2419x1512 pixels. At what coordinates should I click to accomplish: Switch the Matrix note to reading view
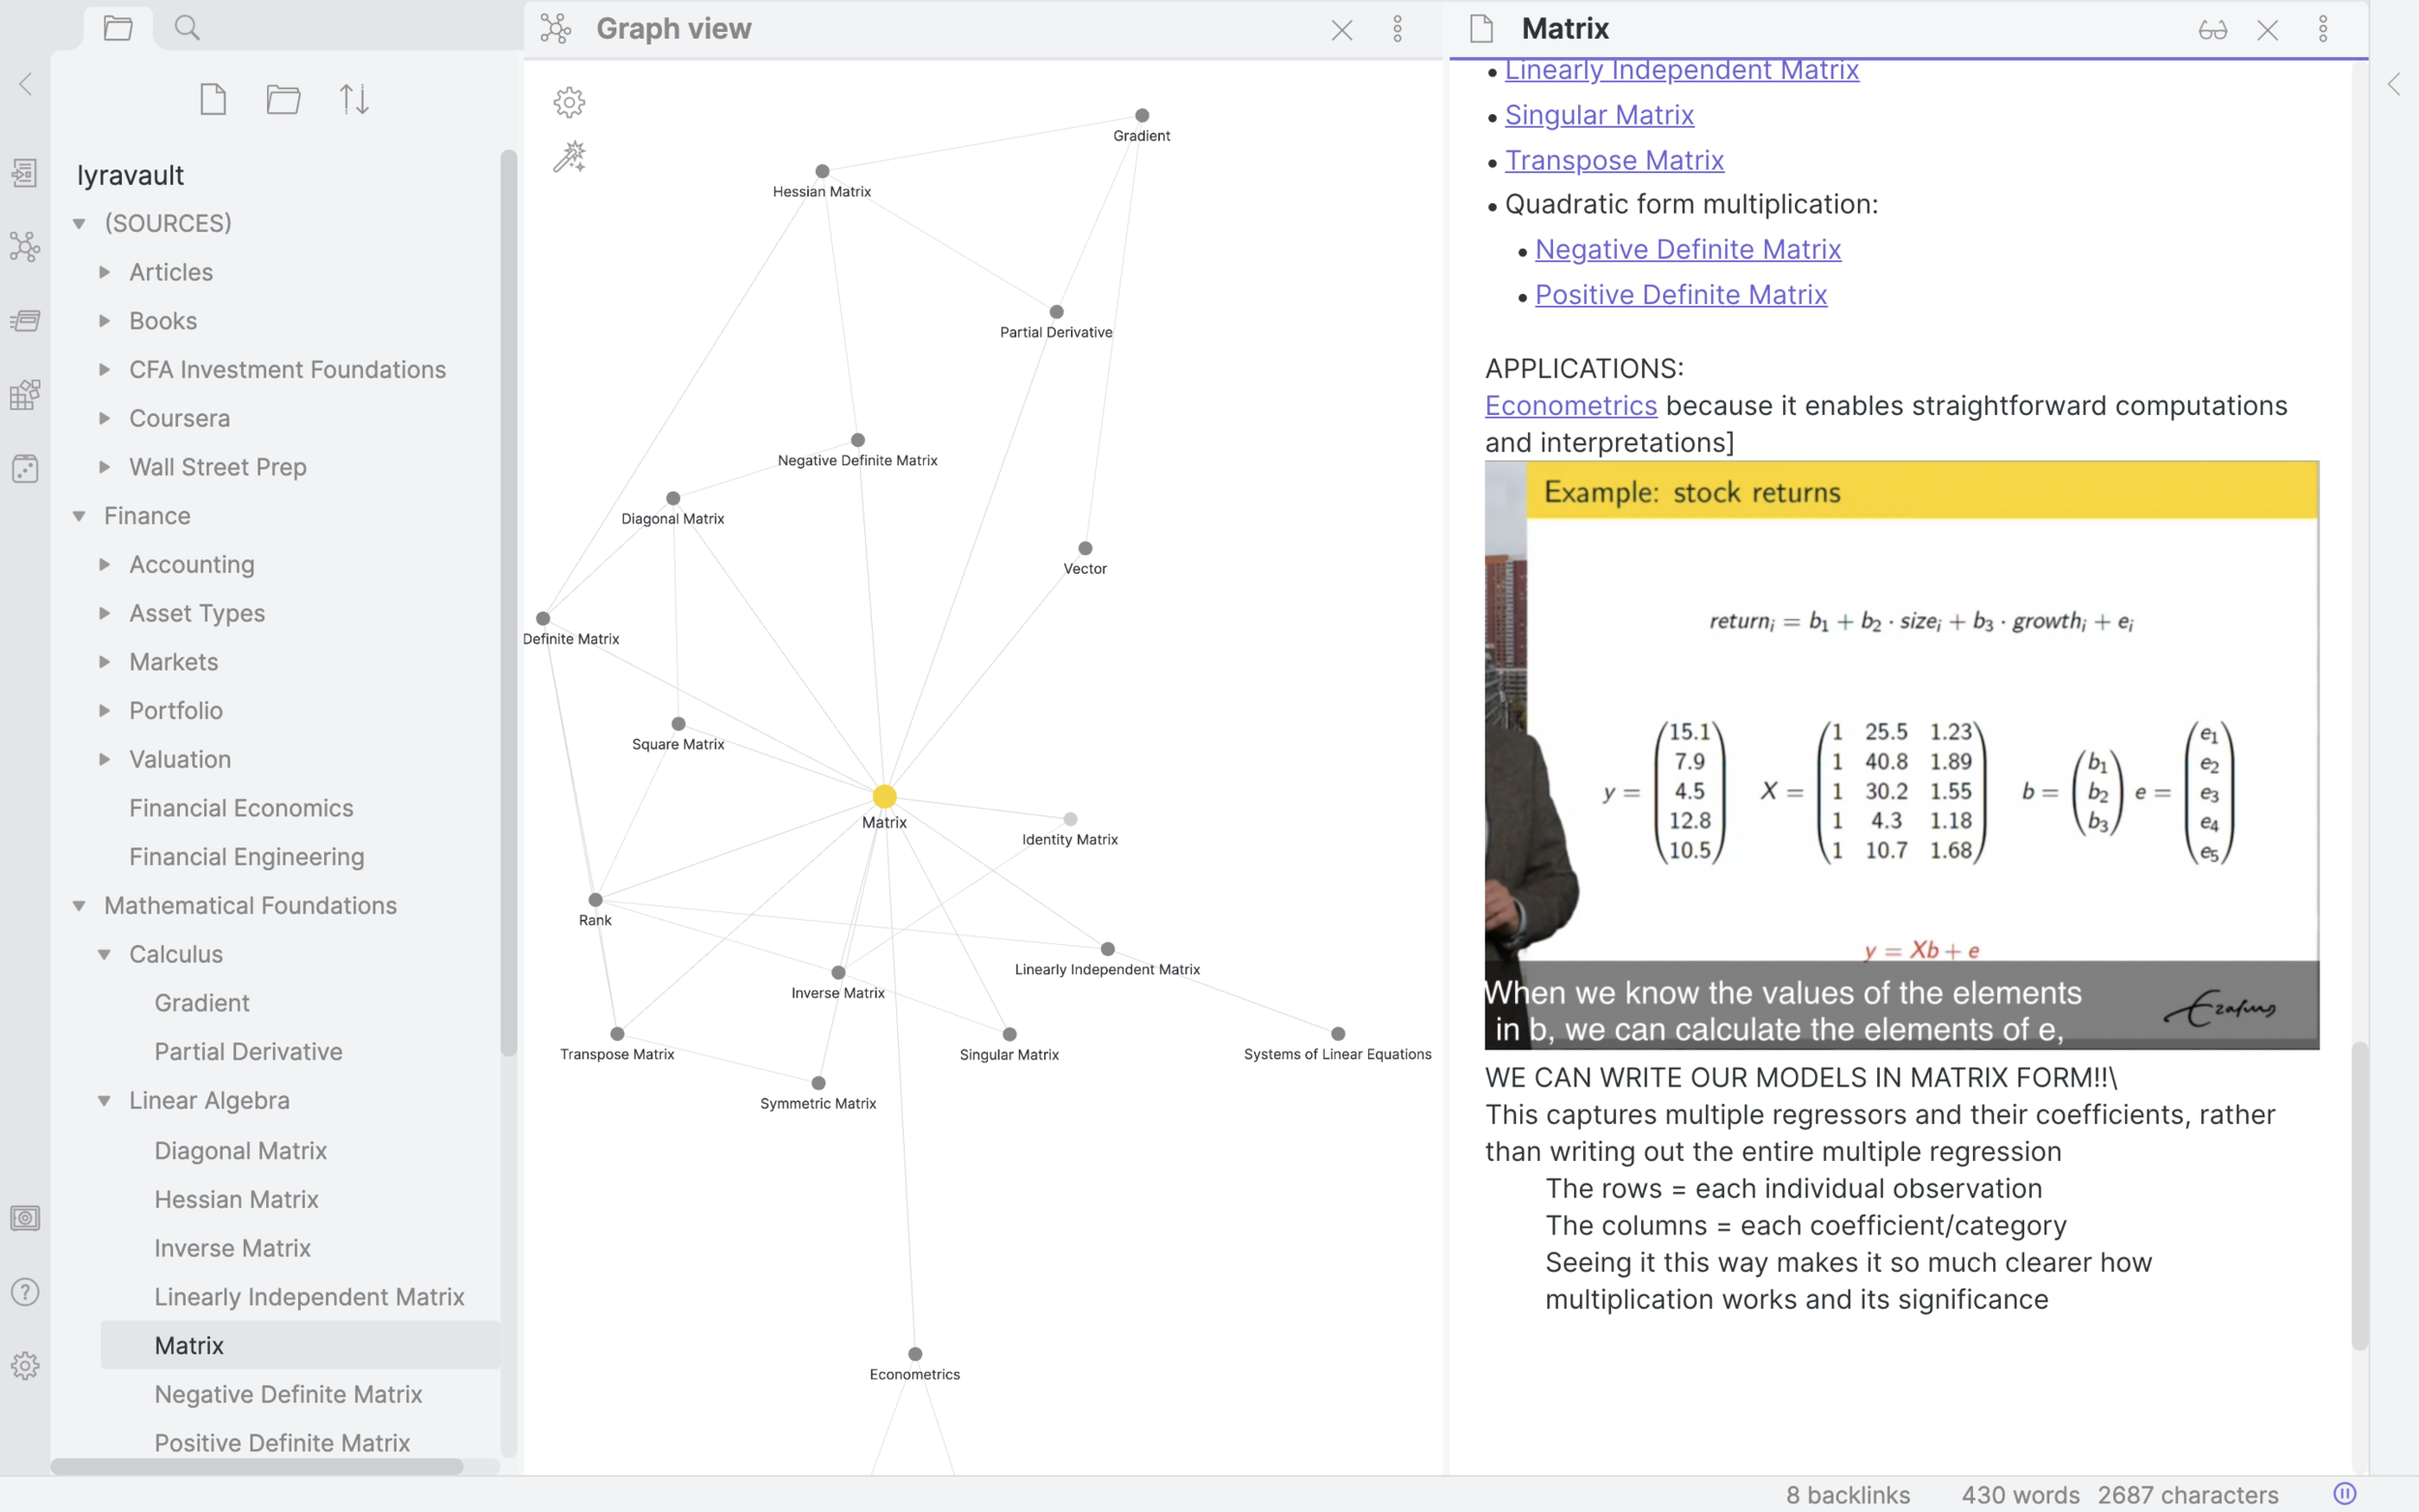(2212, 29)
